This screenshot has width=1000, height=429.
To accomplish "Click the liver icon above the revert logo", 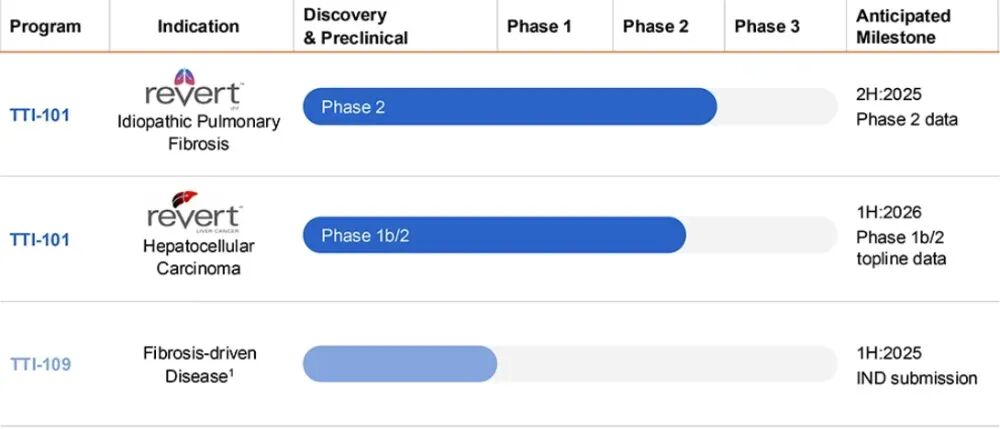I will pyautogui.click(x=184, y=199).
